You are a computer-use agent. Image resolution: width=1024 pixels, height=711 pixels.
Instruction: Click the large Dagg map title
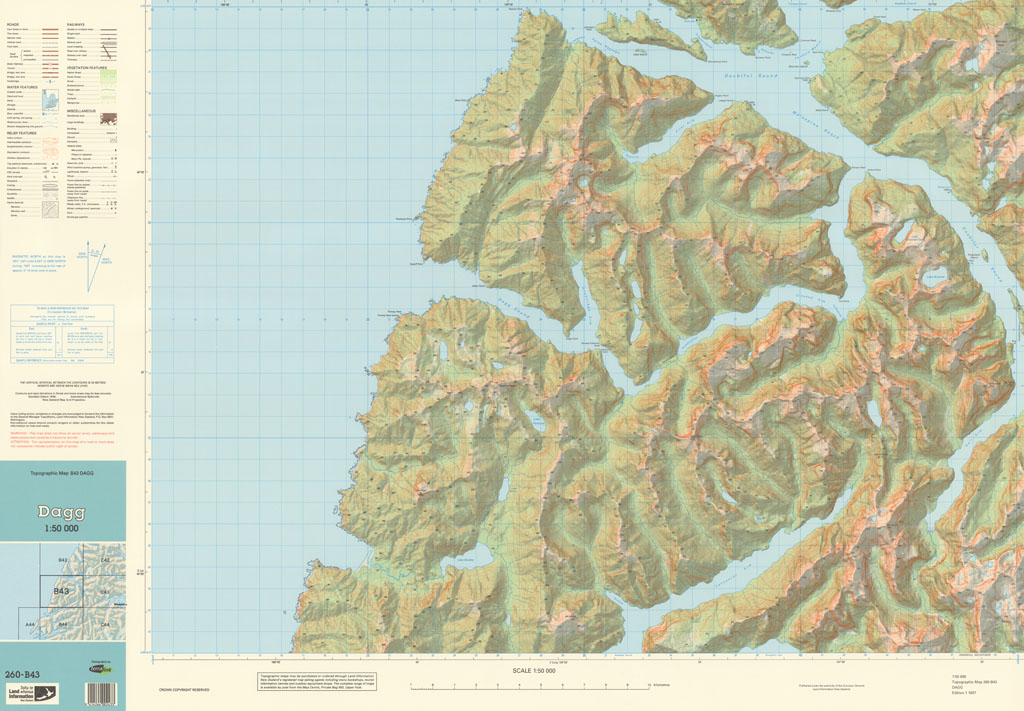[x=63, y=512]
